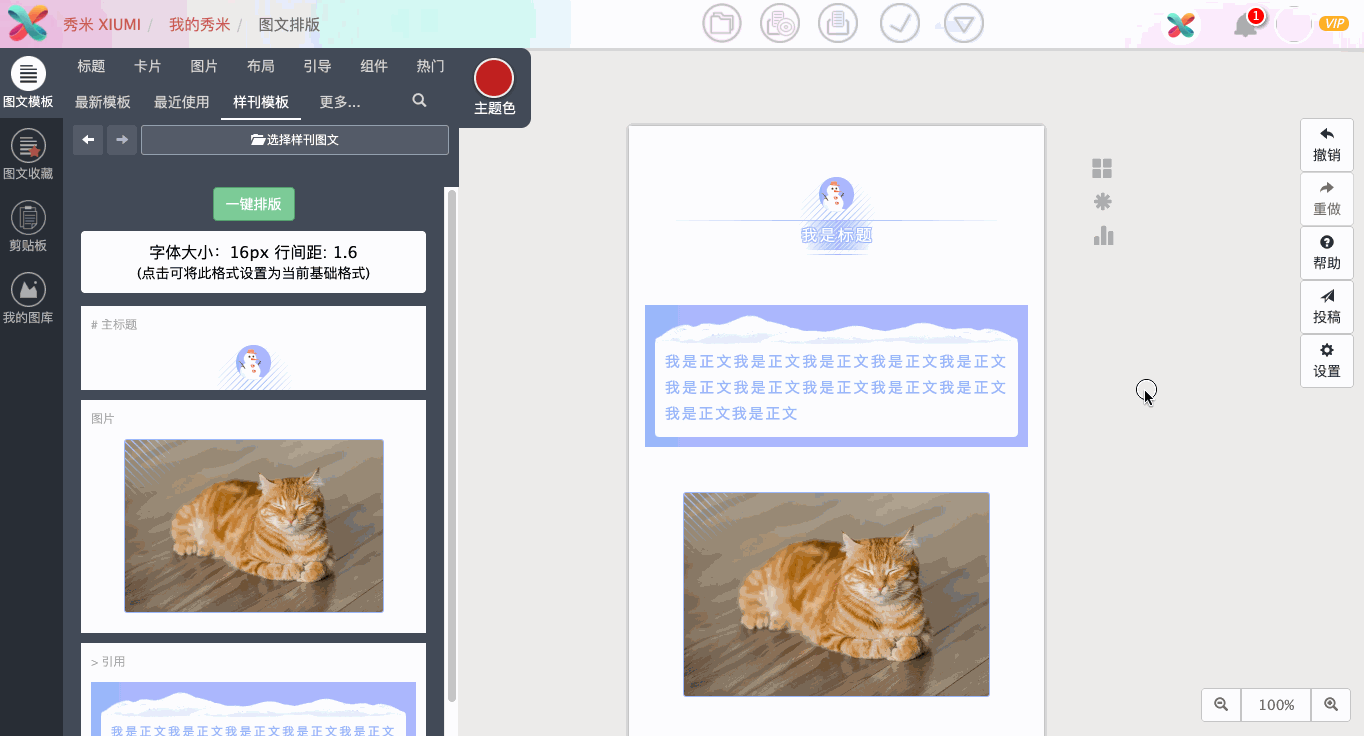This screenshot has height=736, width=1364.
Task: Open the folder icon in top toolbar
Action: (722, 24)
